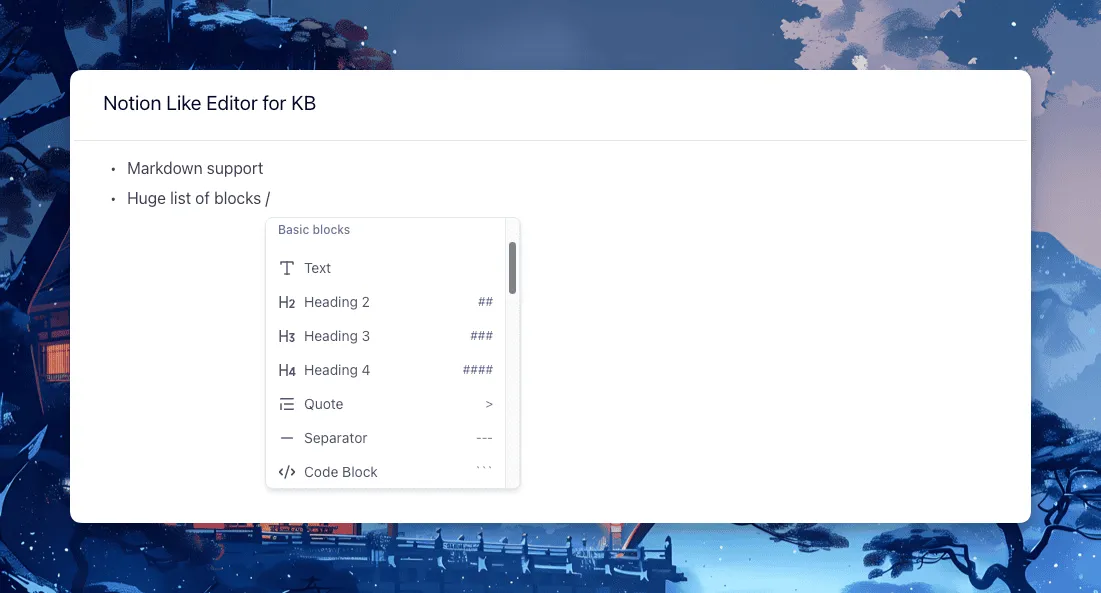1101x593 pixels.
Task: Click the Separator line icon
Action: coord(286,439)
